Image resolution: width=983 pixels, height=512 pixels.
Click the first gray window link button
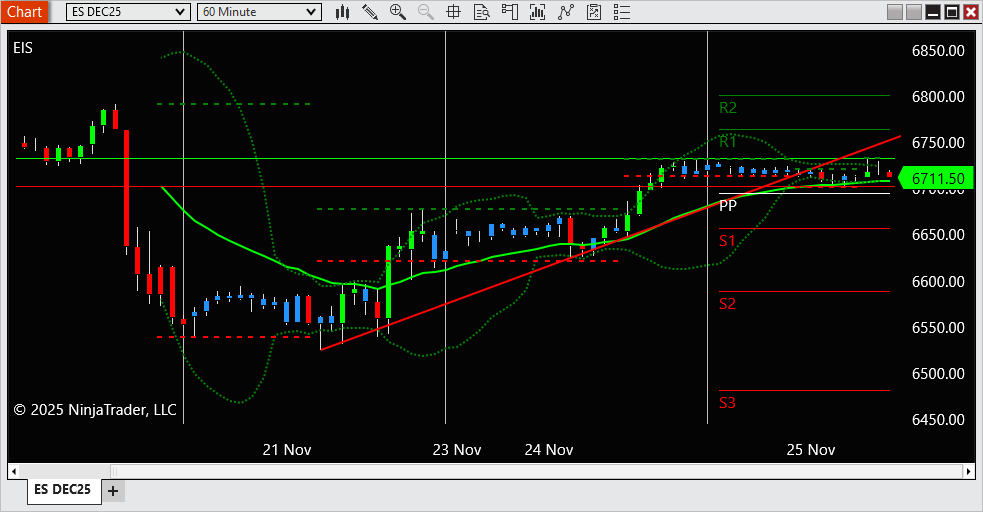[x=895, y=12]
